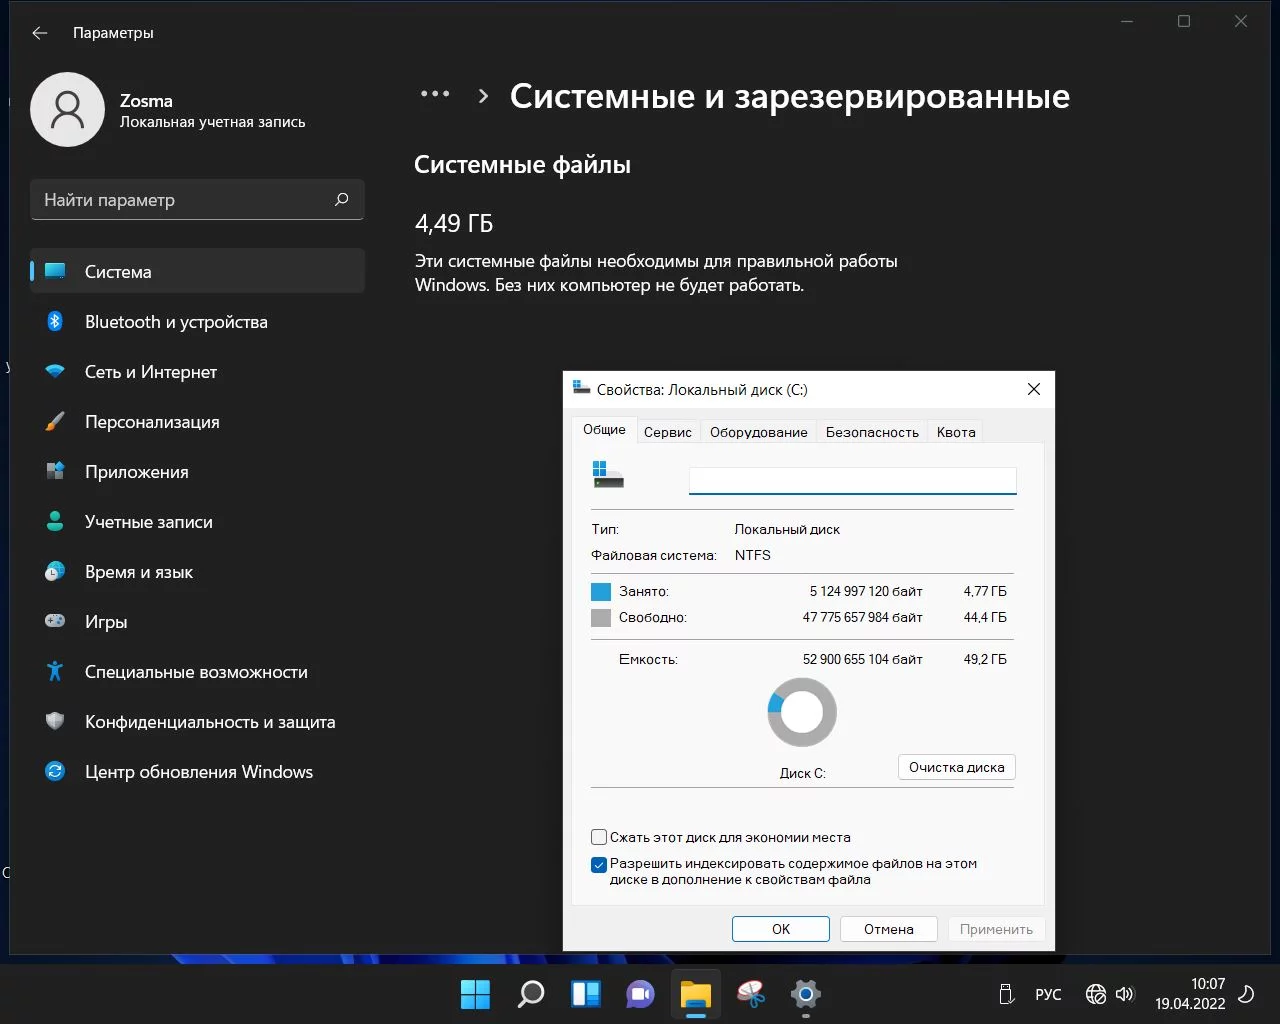This screenshot has height=1024, width=1280.
Task: Click the Очистка диска button
Action: [957, 767]
